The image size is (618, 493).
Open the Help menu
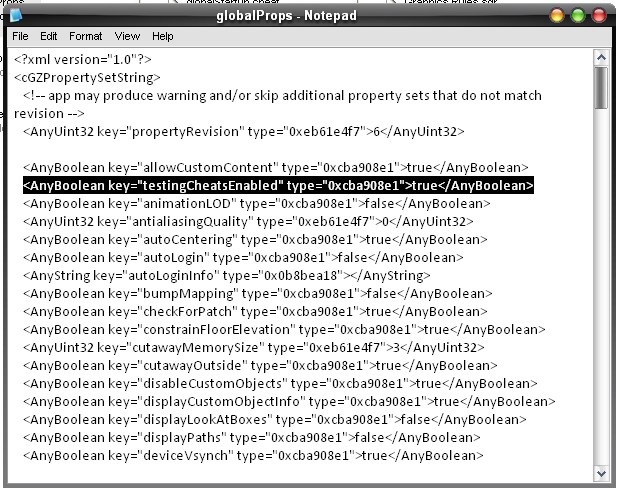tap(162, 36)
